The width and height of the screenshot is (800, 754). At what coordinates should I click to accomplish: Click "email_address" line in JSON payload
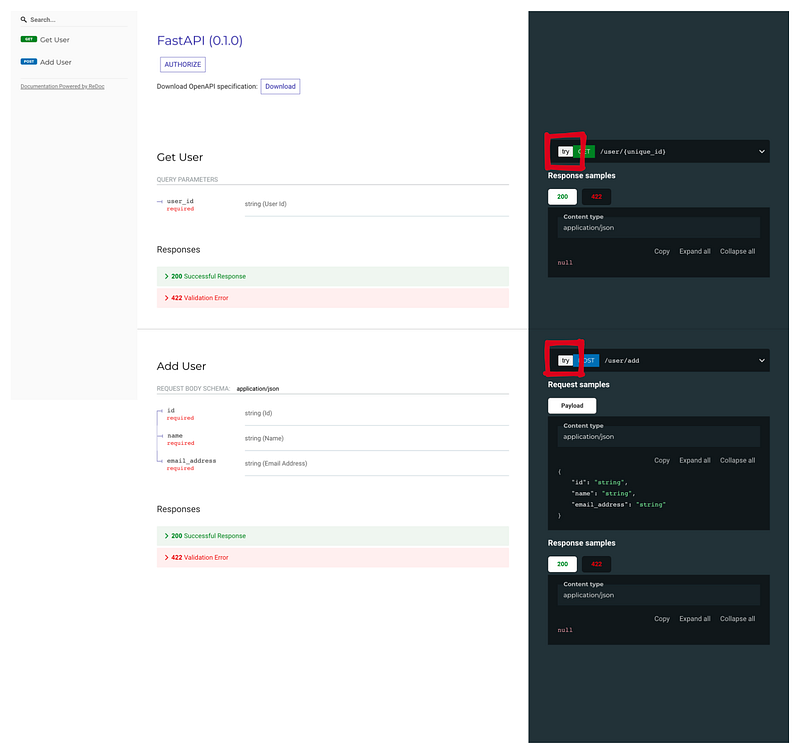point(619,505)
